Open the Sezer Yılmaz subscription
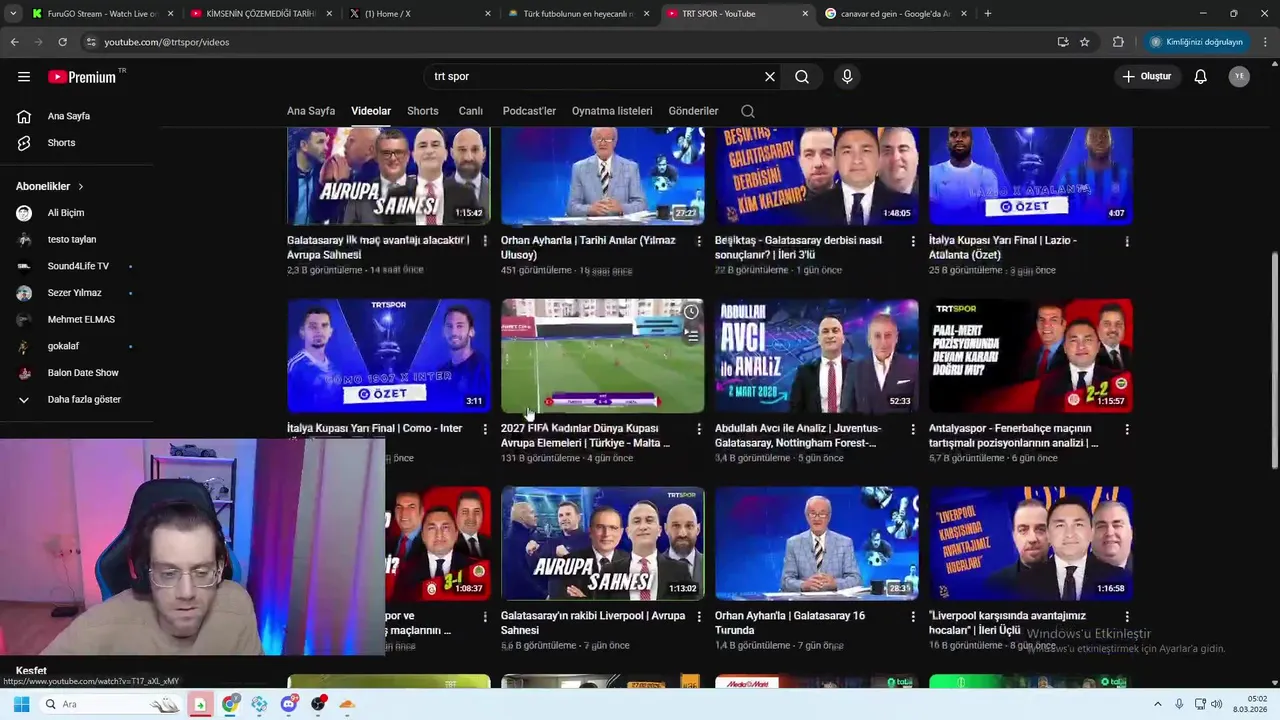 click(x=77, y=293)
